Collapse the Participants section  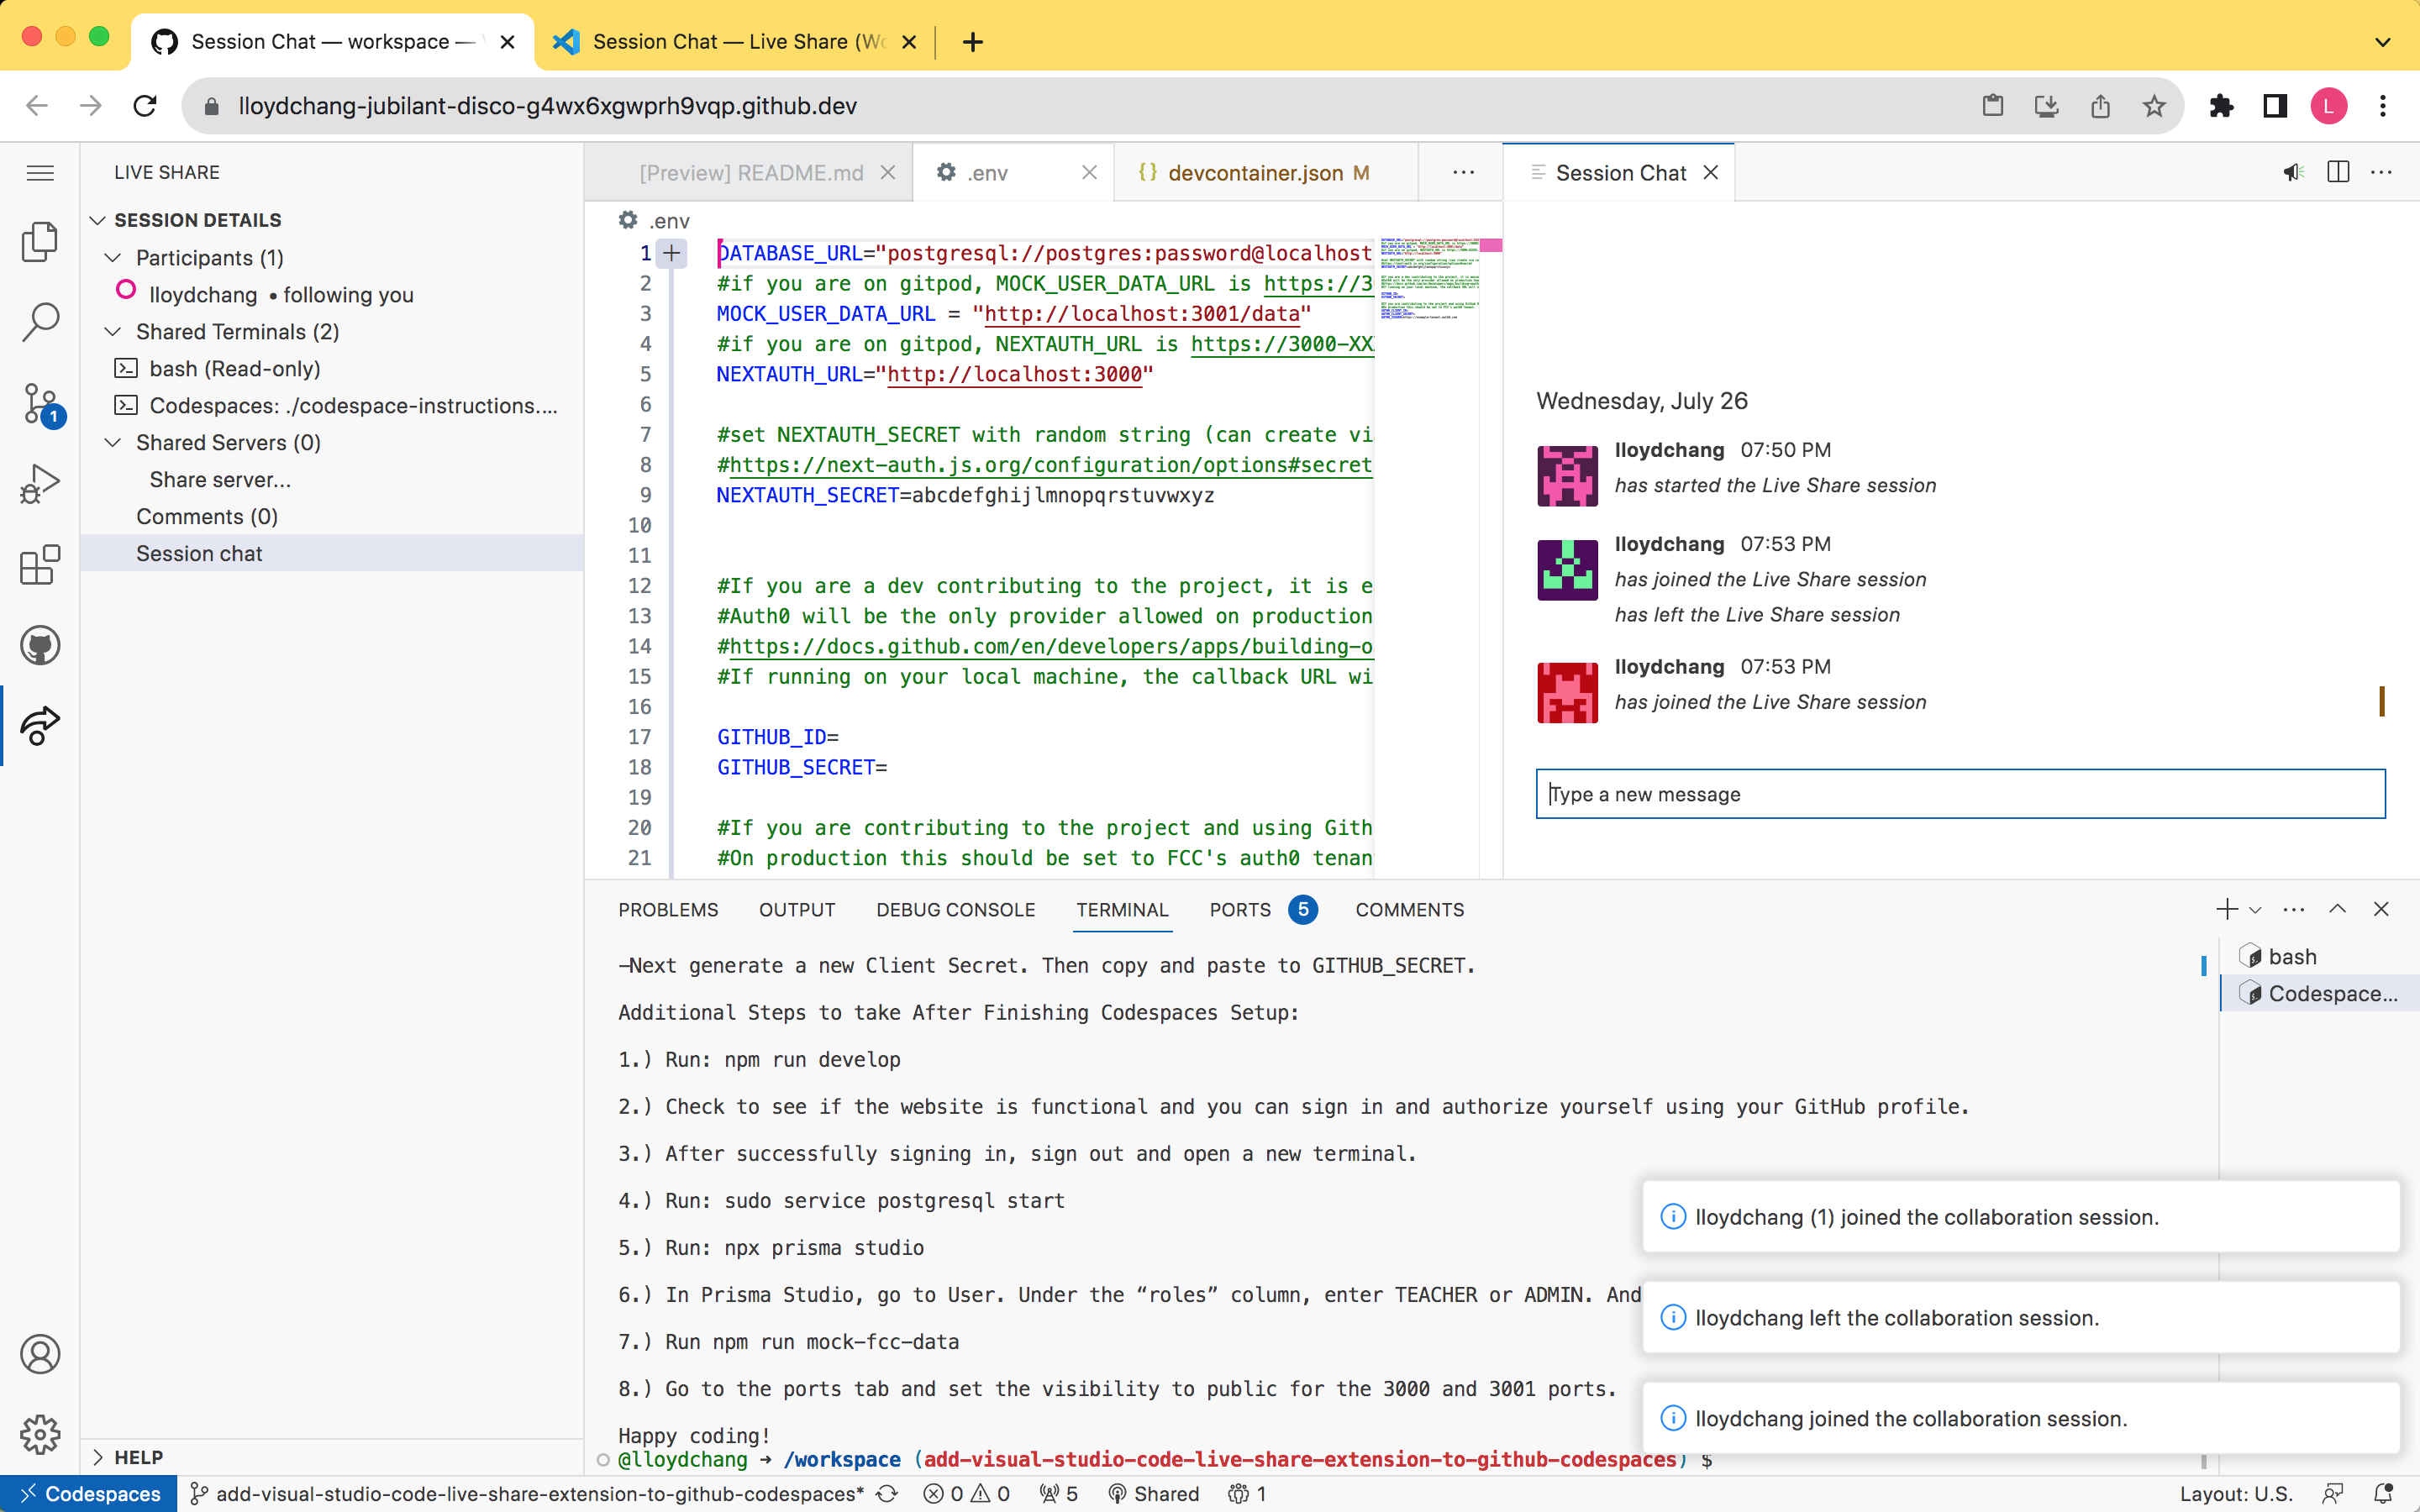coord(112,257)
